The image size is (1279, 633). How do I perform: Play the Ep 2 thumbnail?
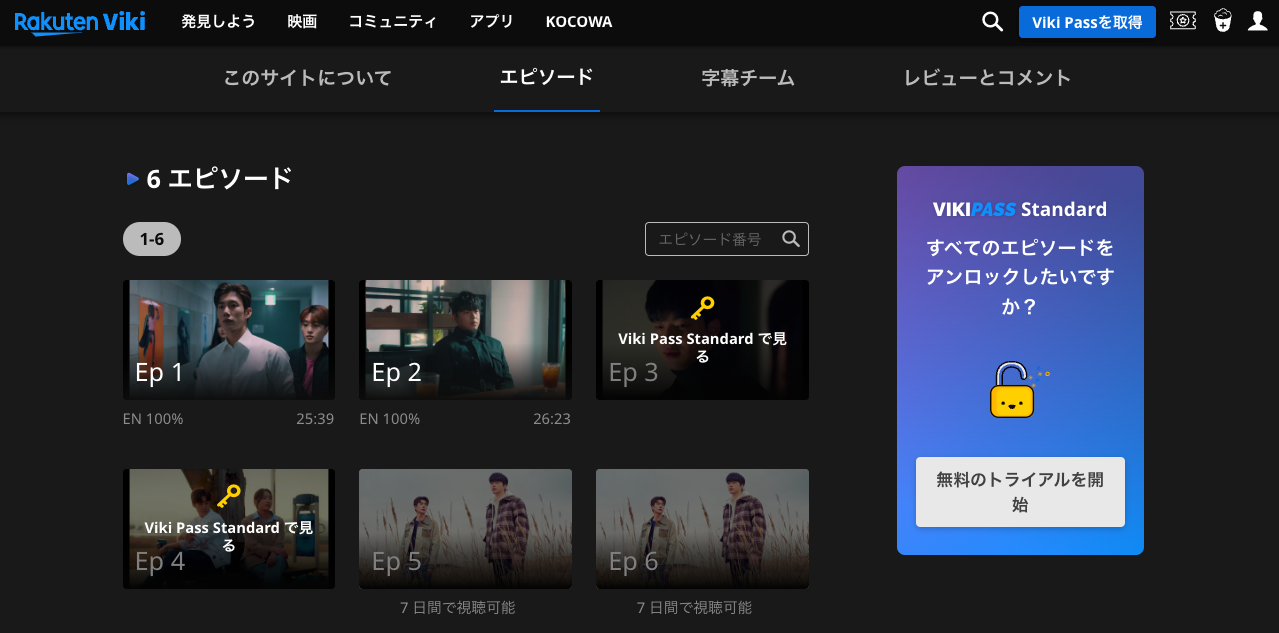465,340
